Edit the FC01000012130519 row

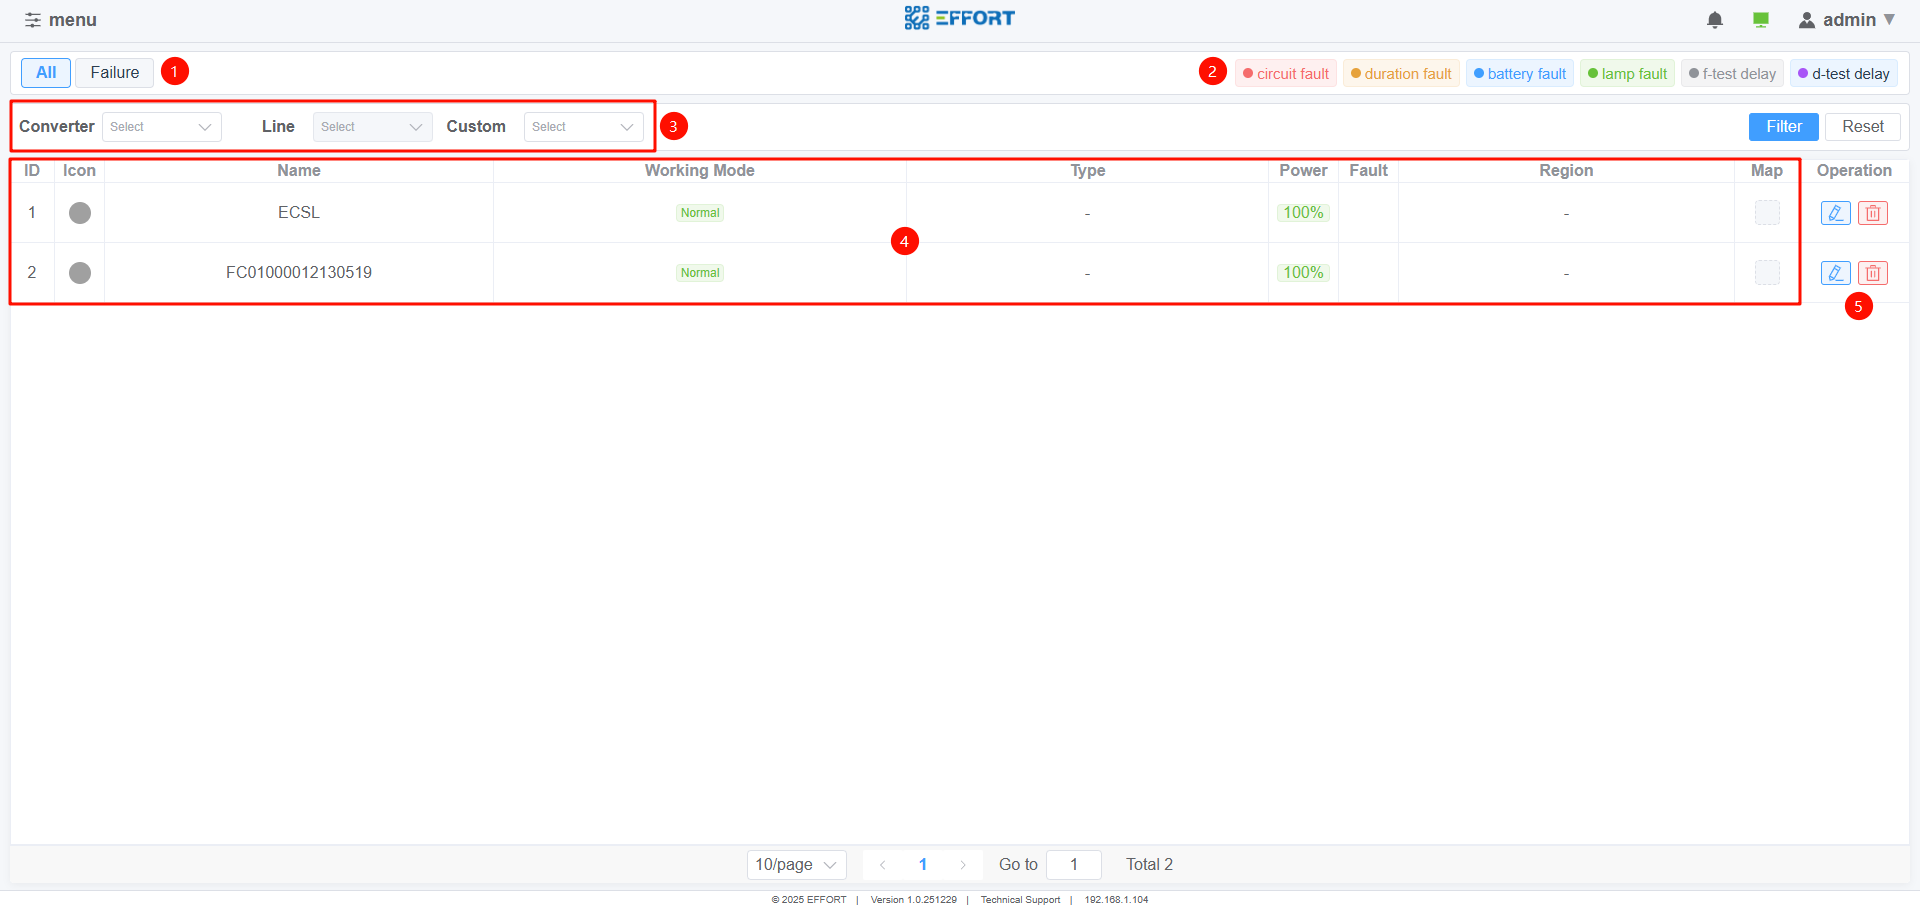pos(1835,273)
